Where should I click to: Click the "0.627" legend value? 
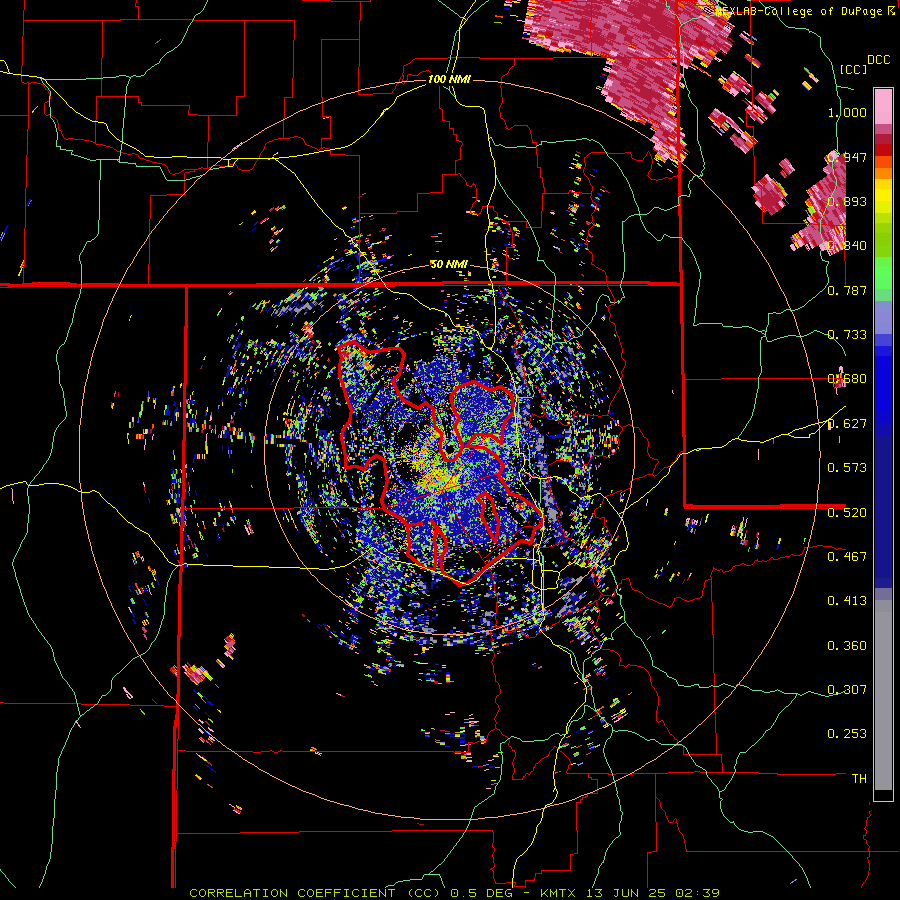847,424
